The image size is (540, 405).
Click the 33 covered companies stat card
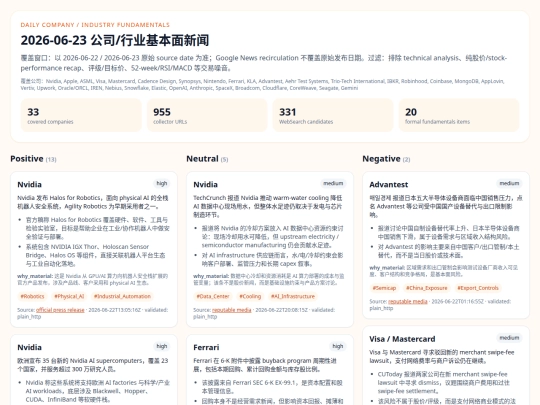click(x=81, y=115)
